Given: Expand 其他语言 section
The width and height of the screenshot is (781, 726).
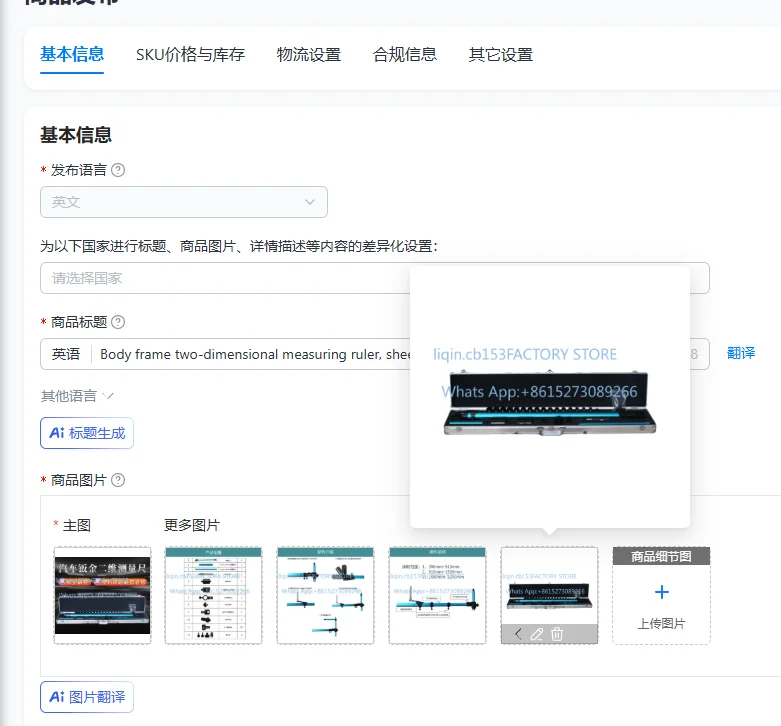Looking at the screenshot, I should (77, 396).
